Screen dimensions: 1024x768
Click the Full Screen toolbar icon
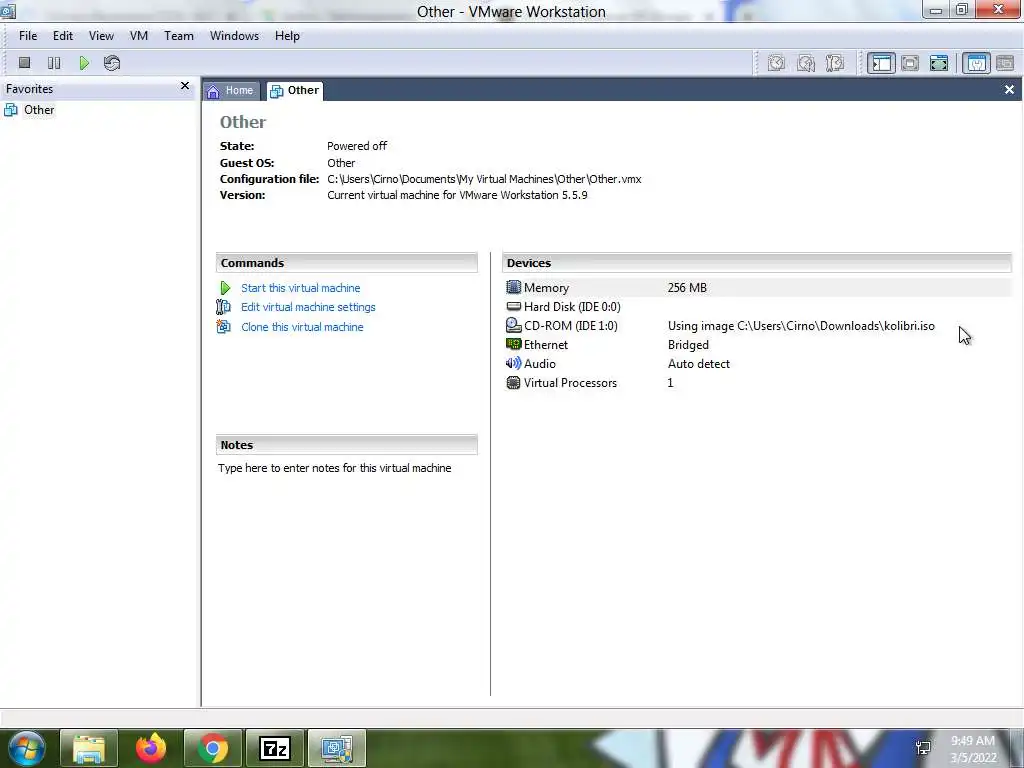tap(938, 63)
